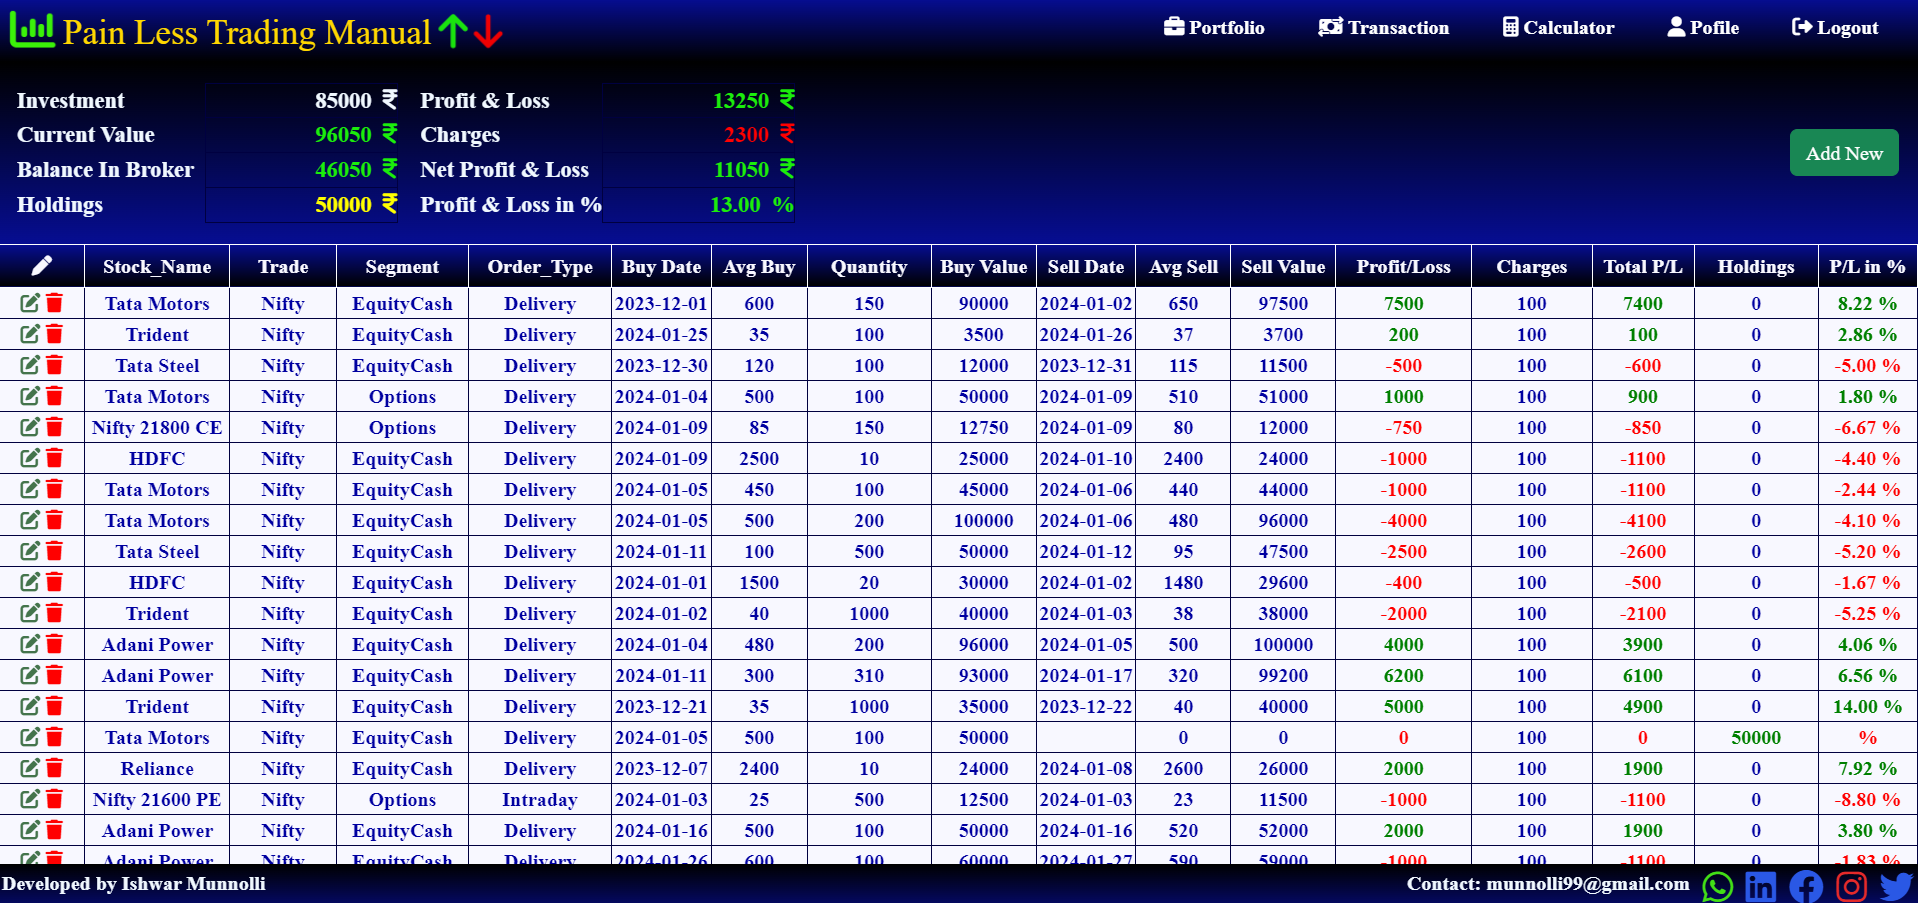Delete the HDFC 2024-01-09 trade
The image size is (1918, 903).
(54, 458)
